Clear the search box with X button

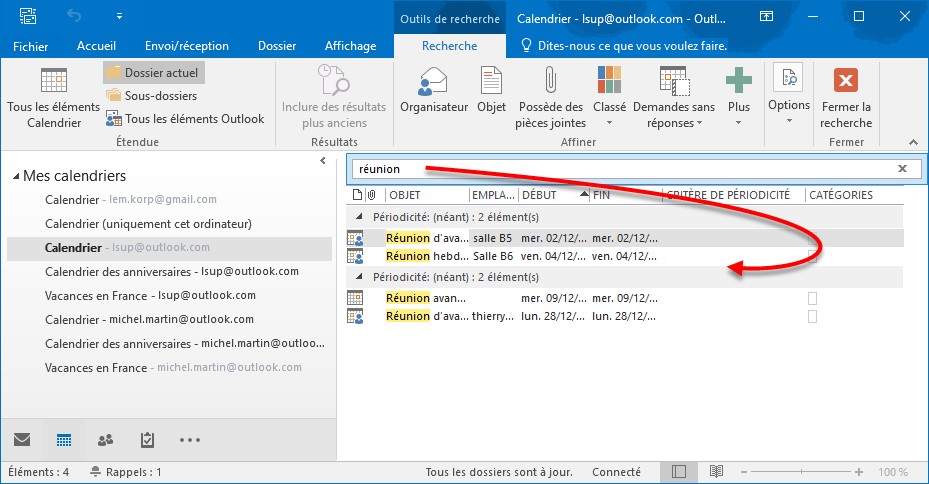pos(902,169)
